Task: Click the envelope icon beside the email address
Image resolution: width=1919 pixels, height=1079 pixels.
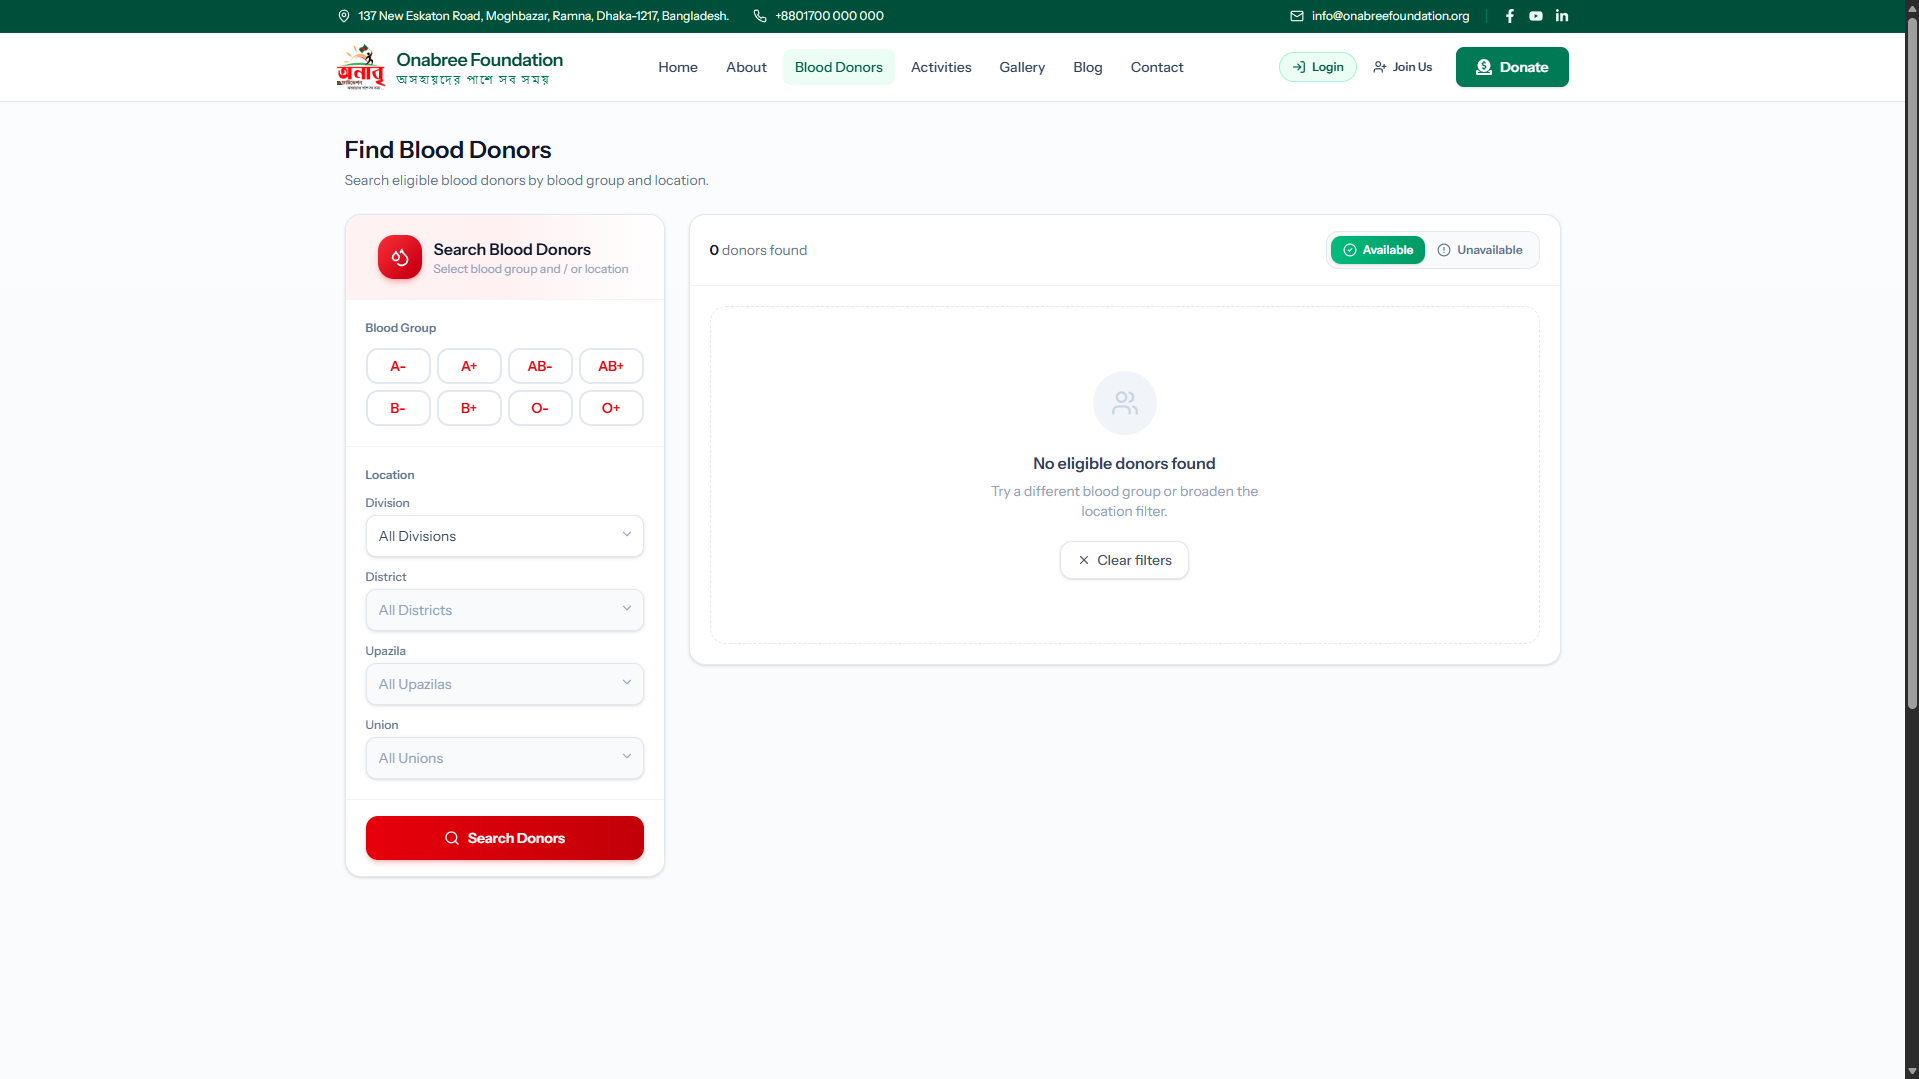Action: (1297, 16)
